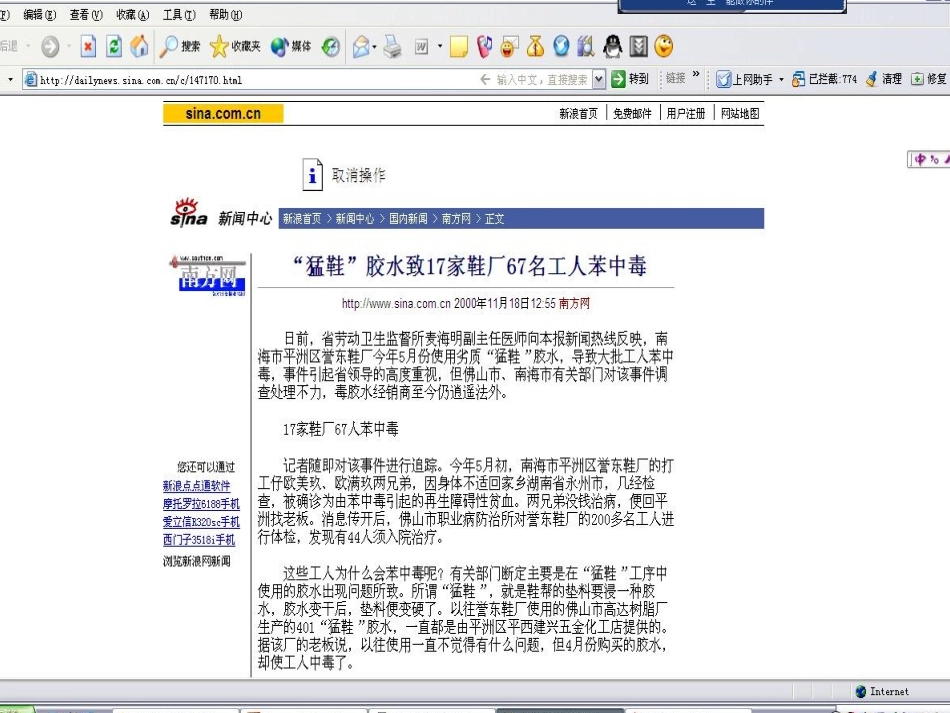The image size is (950, 713).
Task: Open the search box dropdown arrow
Action: click(x=599, y=79)
